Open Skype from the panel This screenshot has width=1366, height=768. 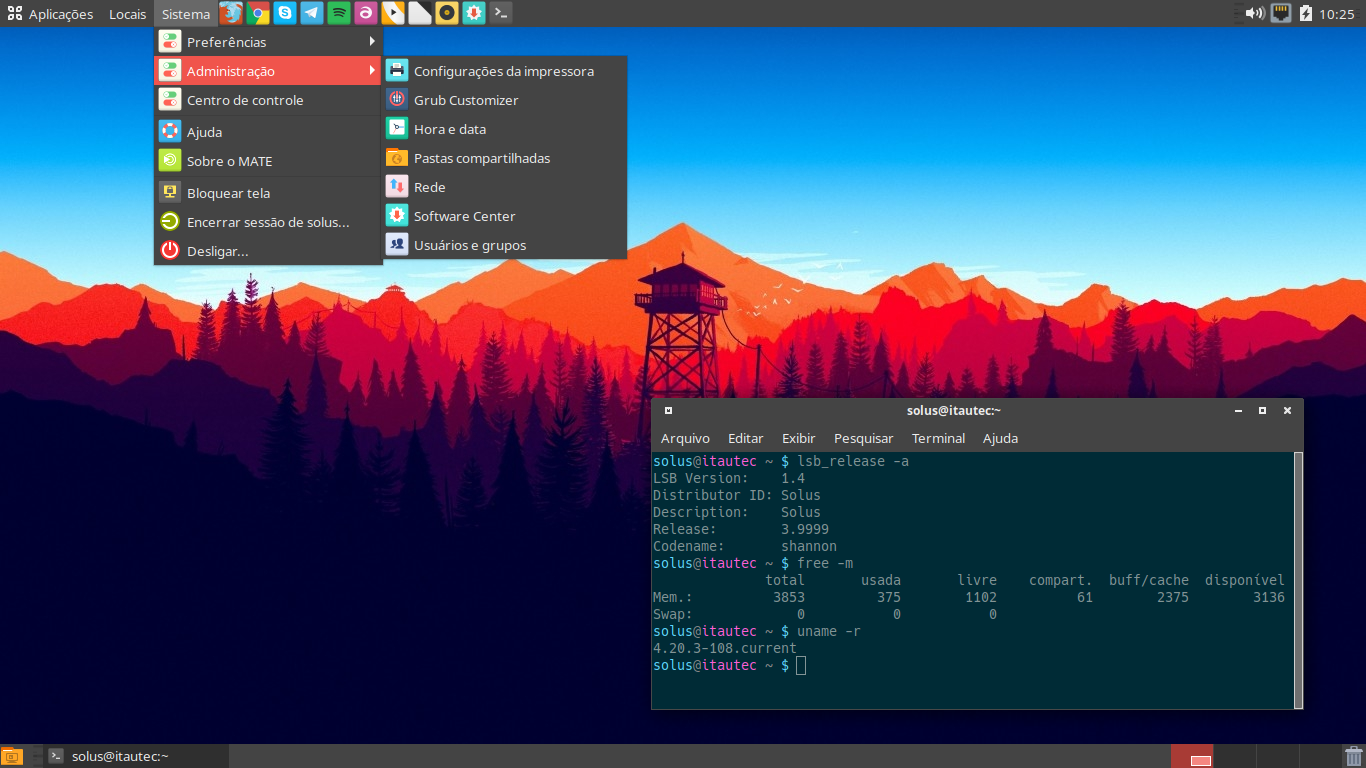[x=285, y=14]
